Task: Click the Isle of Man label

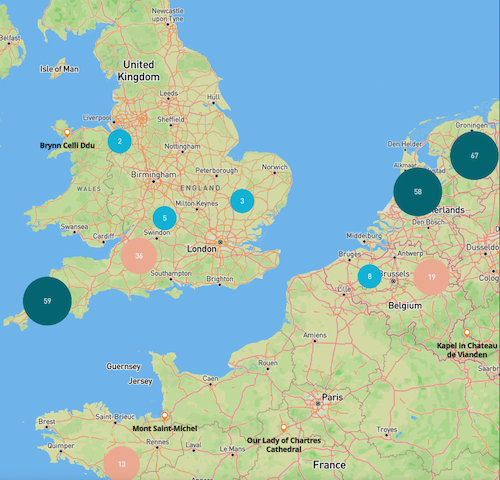Action: point(59,69)
